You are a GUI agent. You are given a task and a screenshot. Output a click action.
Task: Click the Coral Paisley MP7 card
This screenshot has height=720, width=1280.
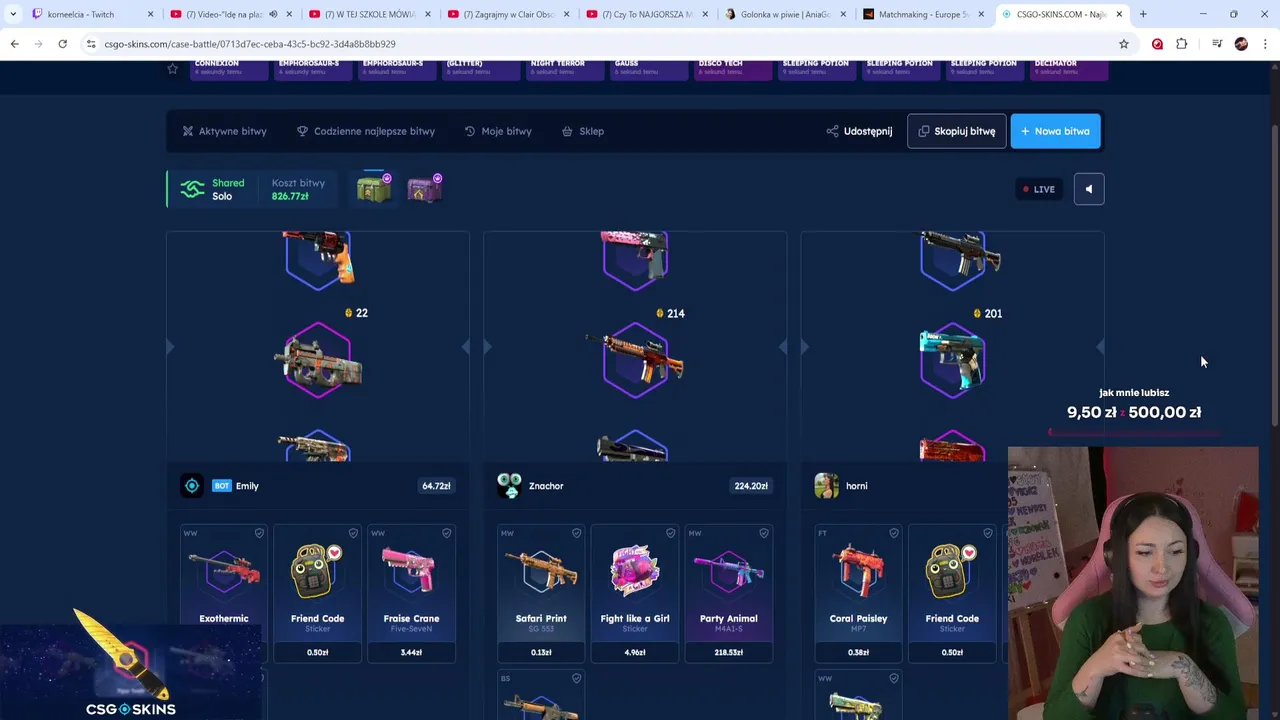[858, 593]
